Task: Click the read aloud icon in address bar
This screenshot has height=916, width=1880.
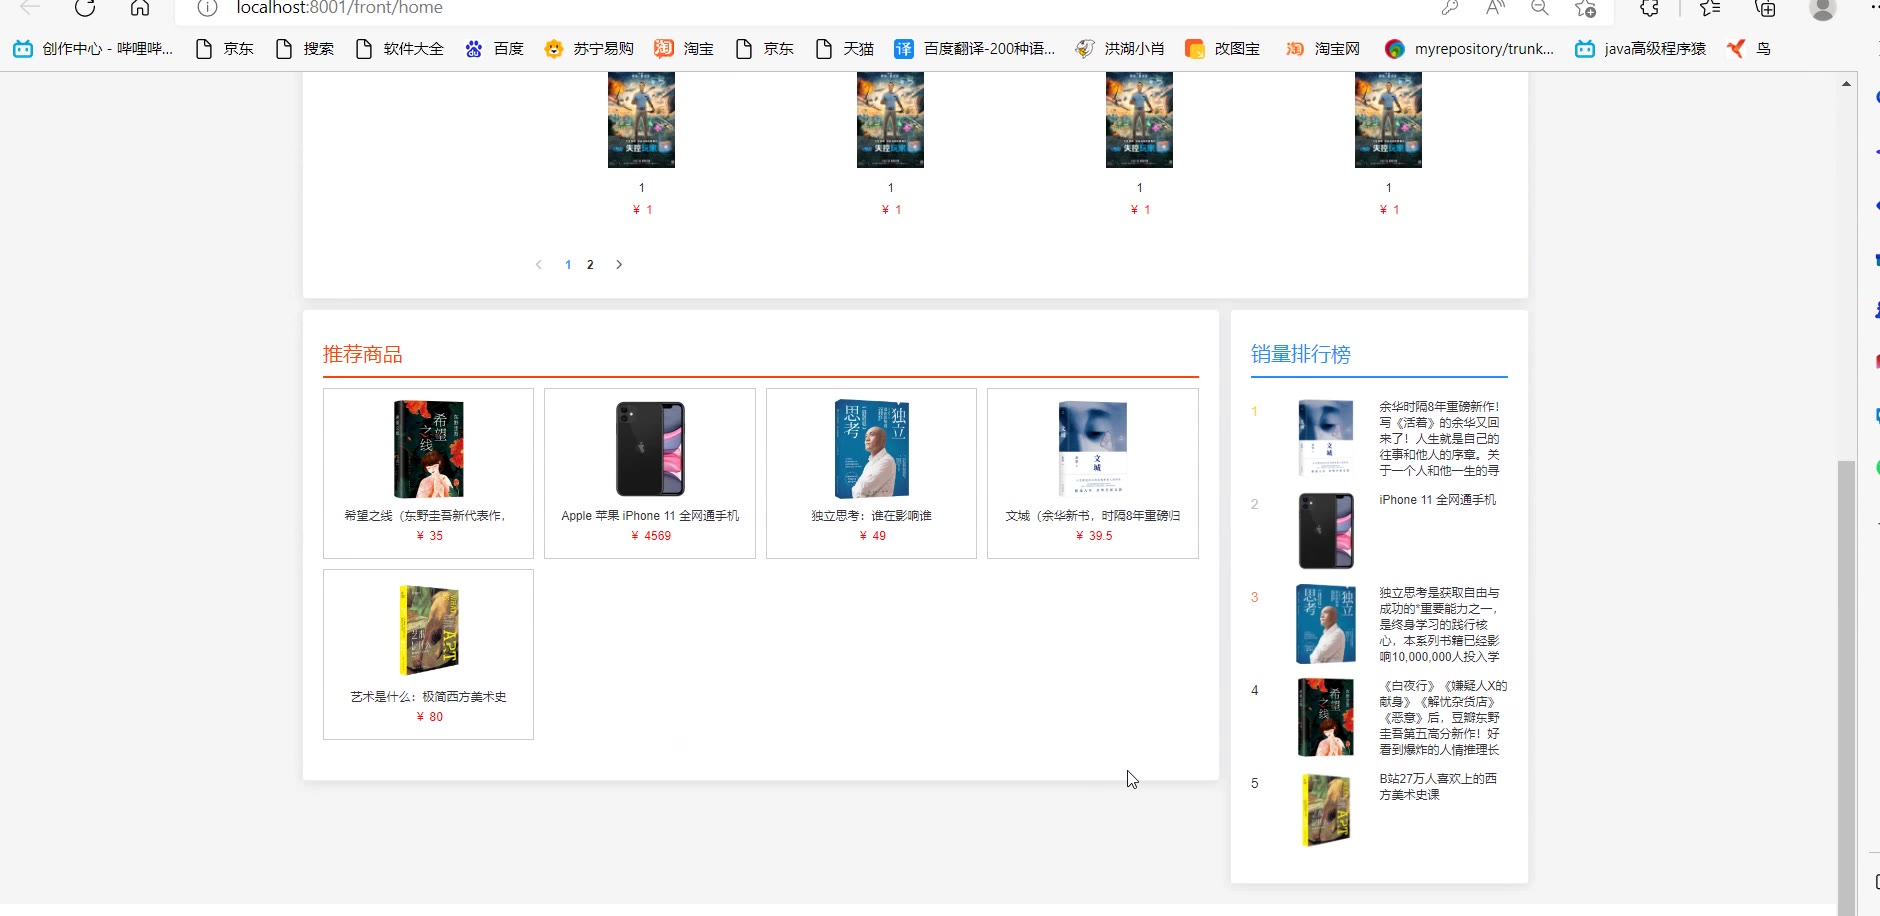Action: pyautogui.click(x=1495, y=8)
